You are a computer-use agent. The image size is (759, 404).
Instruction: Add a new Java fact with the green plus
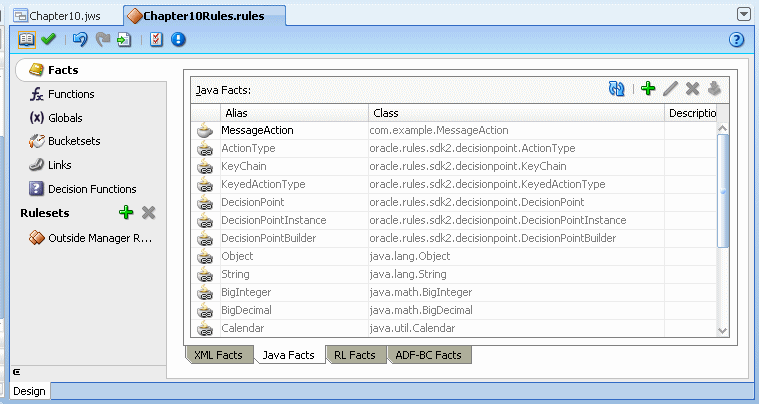click(648, 89)
